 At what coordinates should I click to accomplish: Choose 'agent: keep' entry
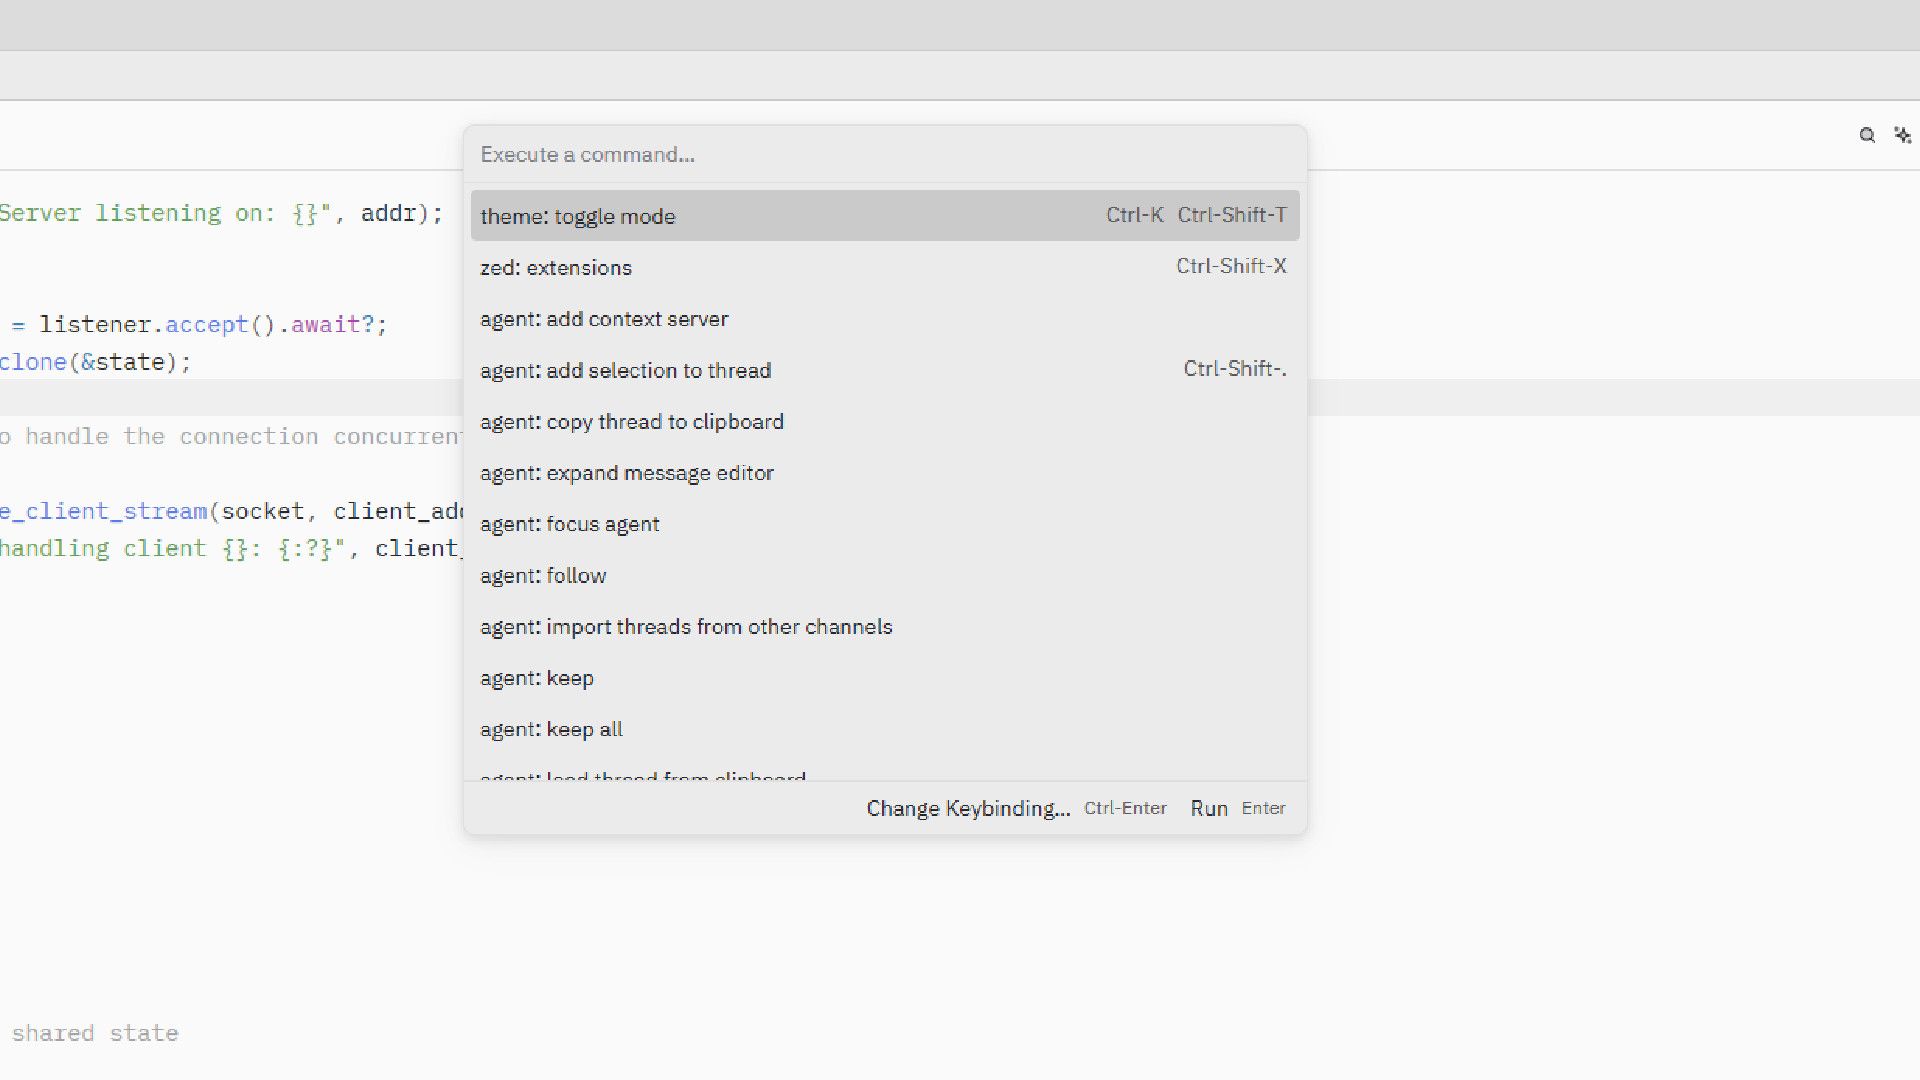pos(885,678)
